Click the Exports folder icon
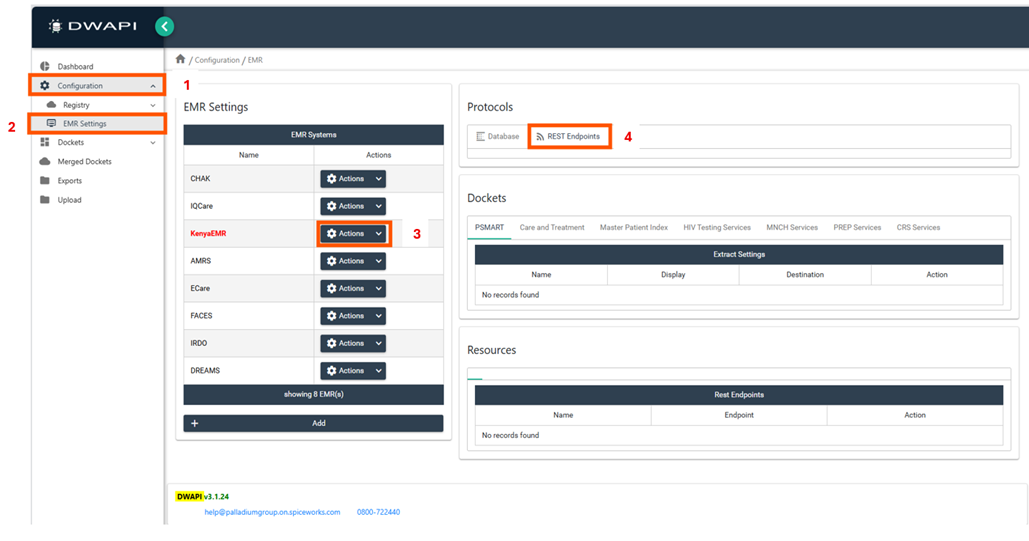This screenshot has height=541, width=1029. 45,180
